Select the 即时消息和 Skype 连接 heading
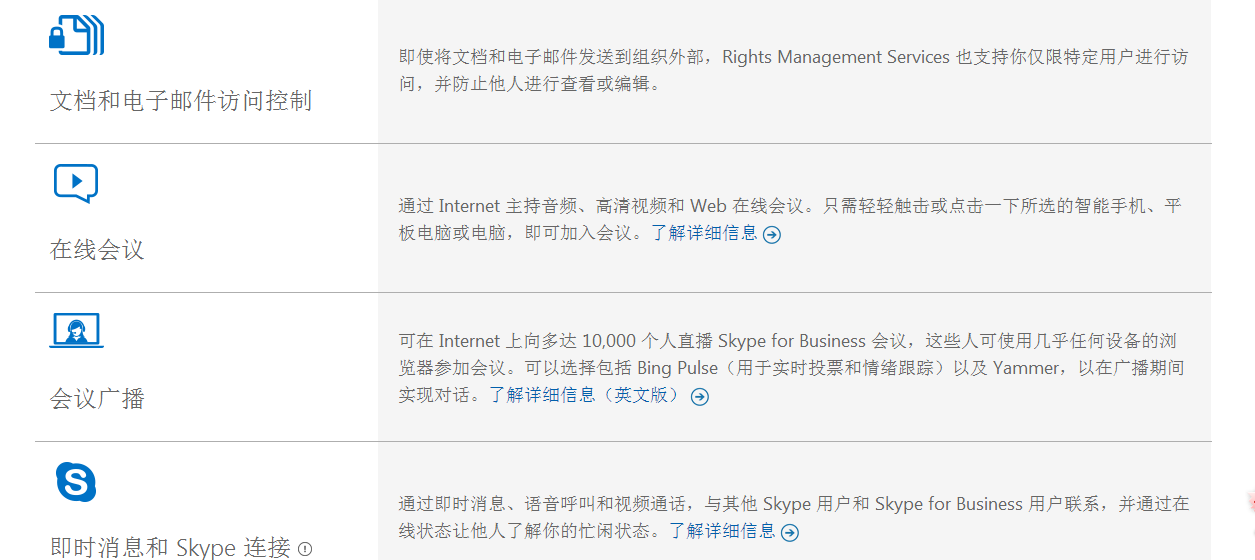This screenshot has height=560, width=1255. coord(170,548)
